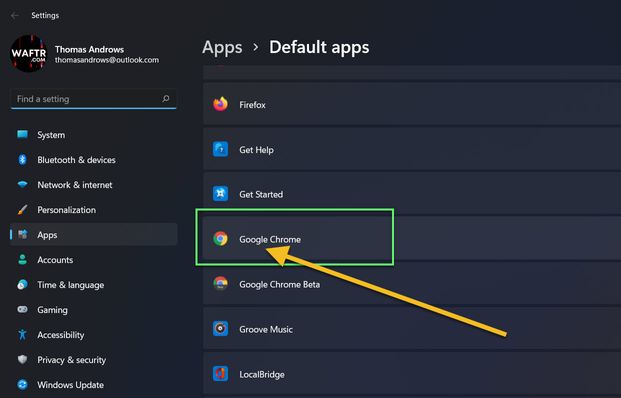Open the Google Chrome Beta row
This screenshot has width=621, height=398.
(412, 284)
